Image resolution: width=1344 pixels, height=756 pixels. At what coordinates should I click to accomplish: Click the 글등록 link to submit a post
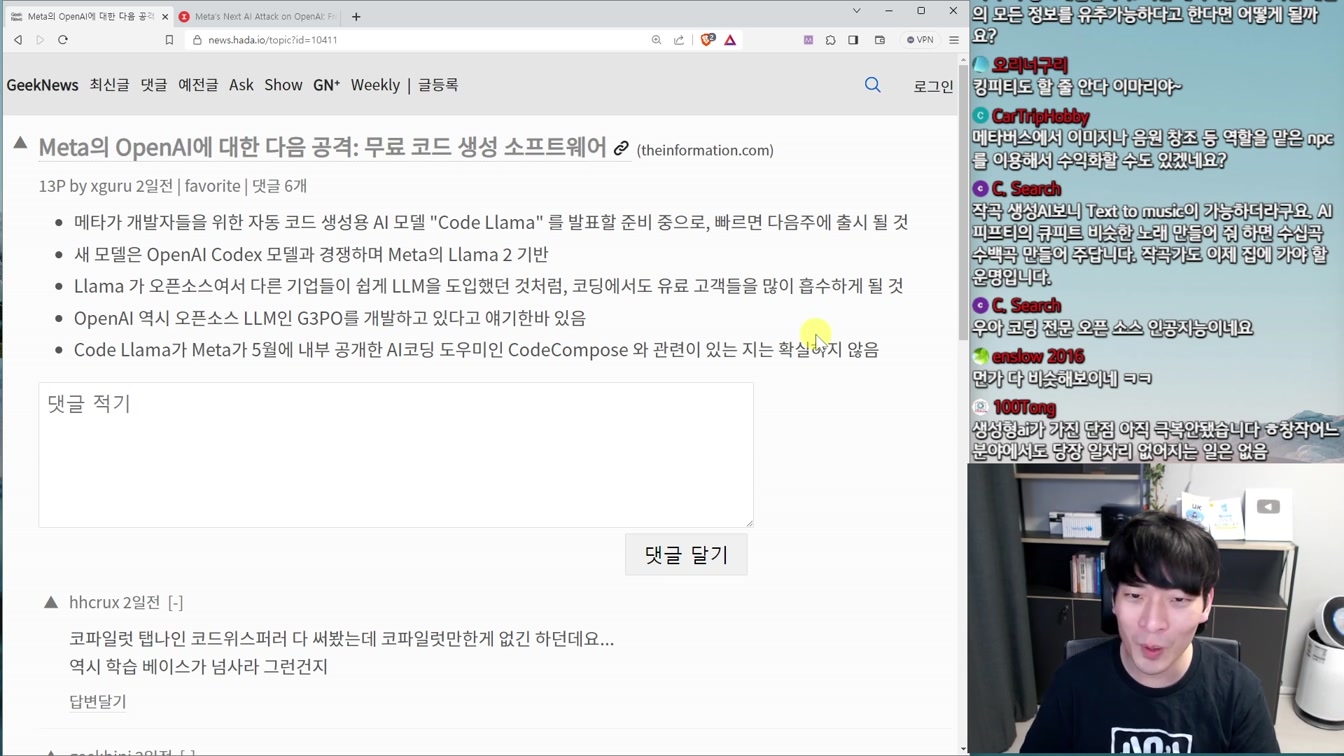coord(438,85)
